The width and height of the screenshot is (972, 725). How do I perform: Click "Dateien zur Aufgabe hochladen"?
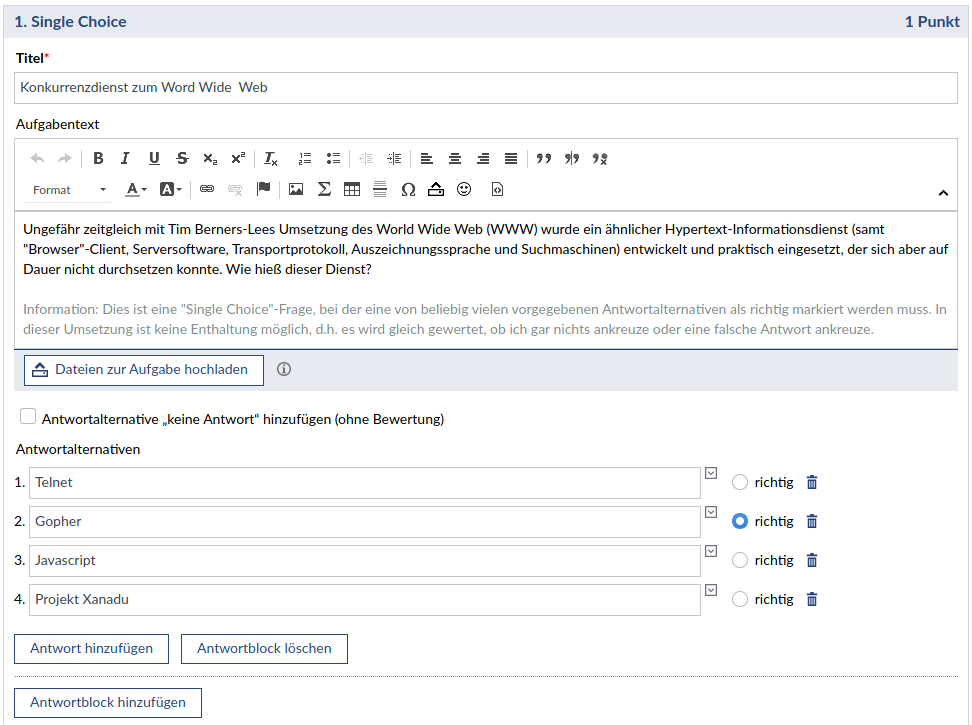[143, 370]
